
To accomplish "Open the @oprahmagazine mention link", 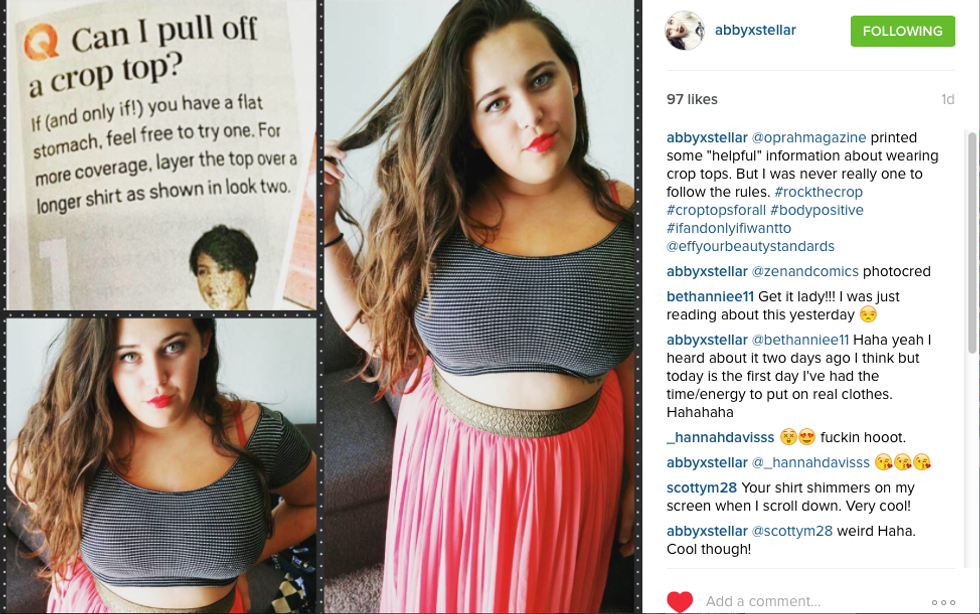I will pos(809,138).
